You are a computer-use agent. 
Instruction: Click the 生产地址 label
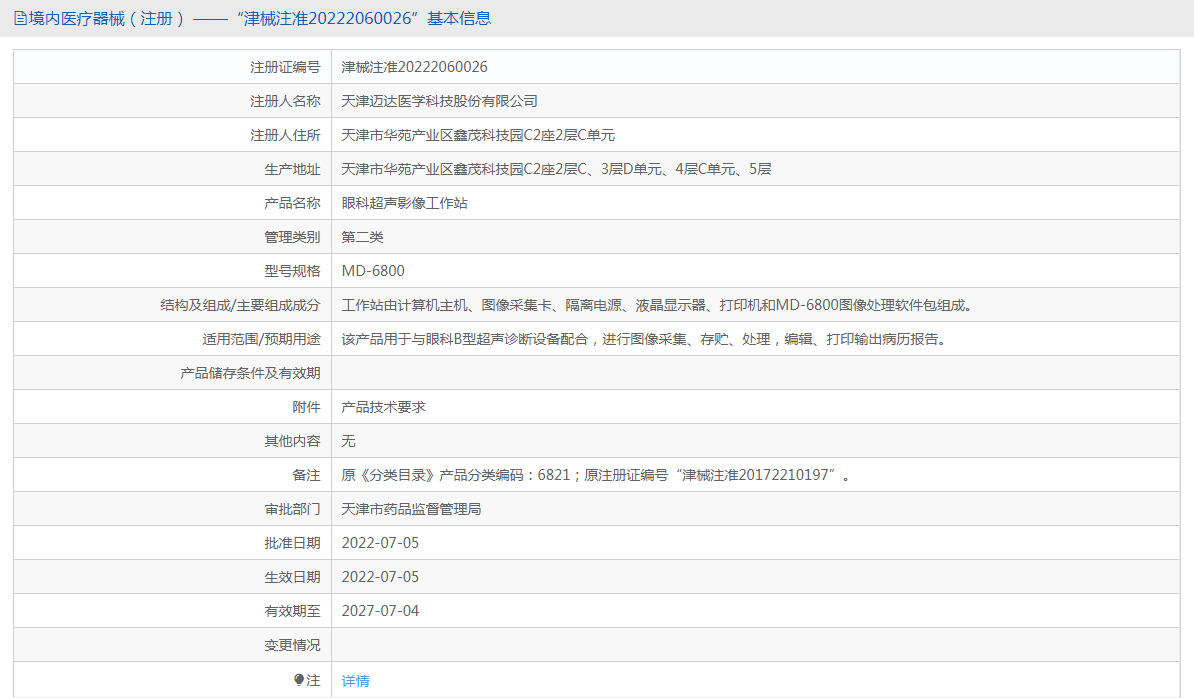tap(292, 169)
